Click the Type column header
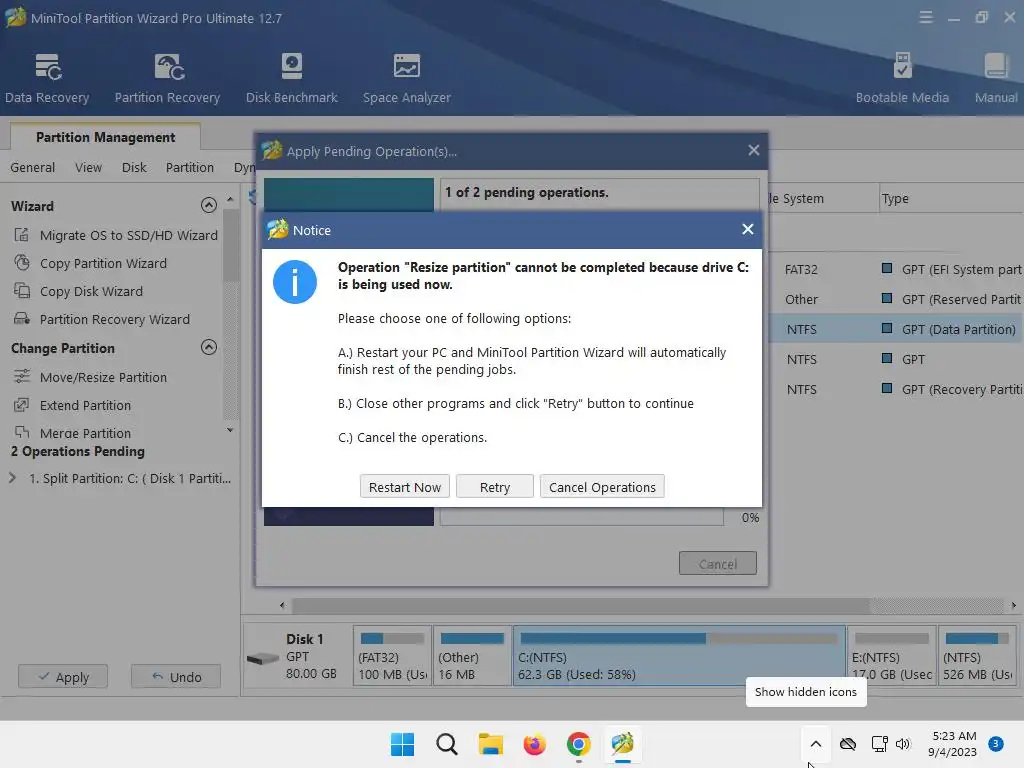Viewport: 1024px width, 768px height. (952, 199)
